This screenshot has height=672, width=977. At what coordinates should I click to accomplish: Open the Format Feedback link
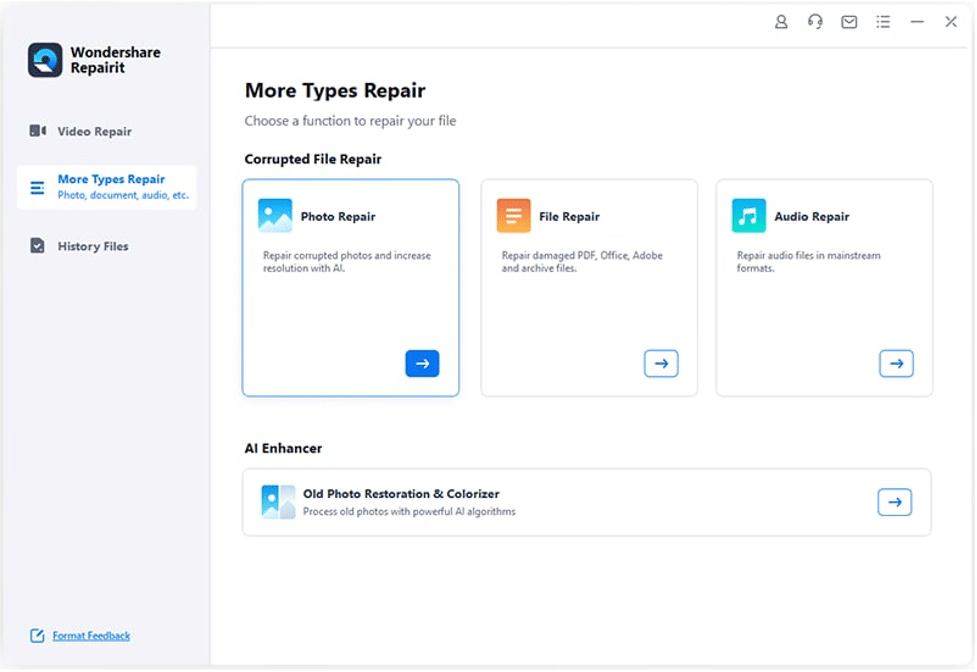tap(91, 636)
